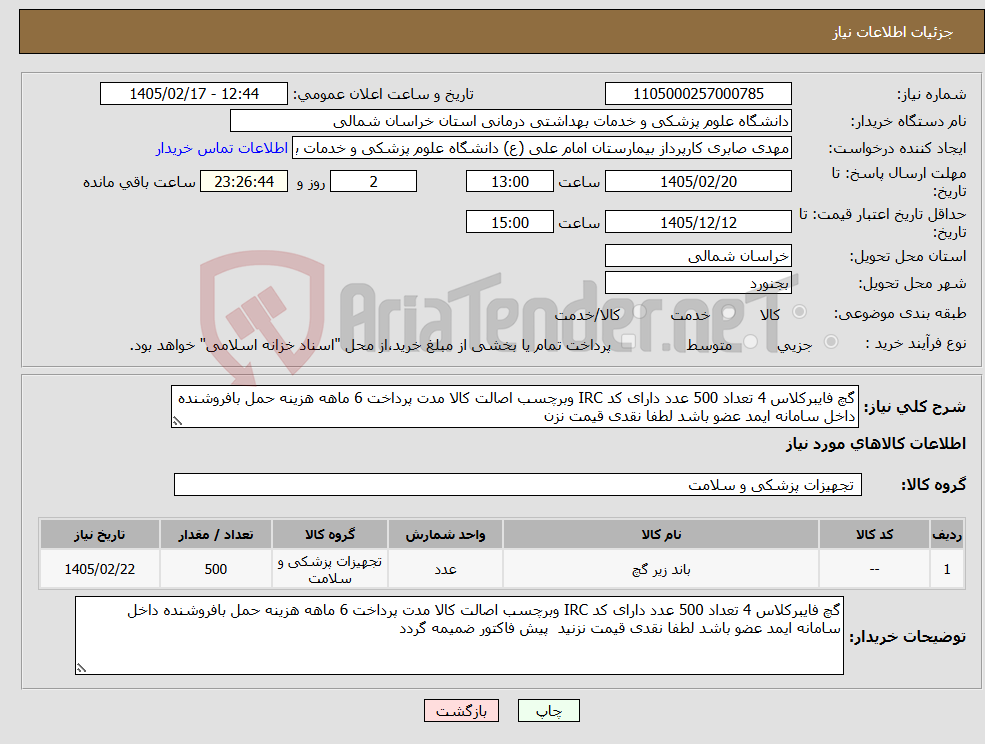
Task: Select the متوسط purchase type radio
Action: click(751, 342)
